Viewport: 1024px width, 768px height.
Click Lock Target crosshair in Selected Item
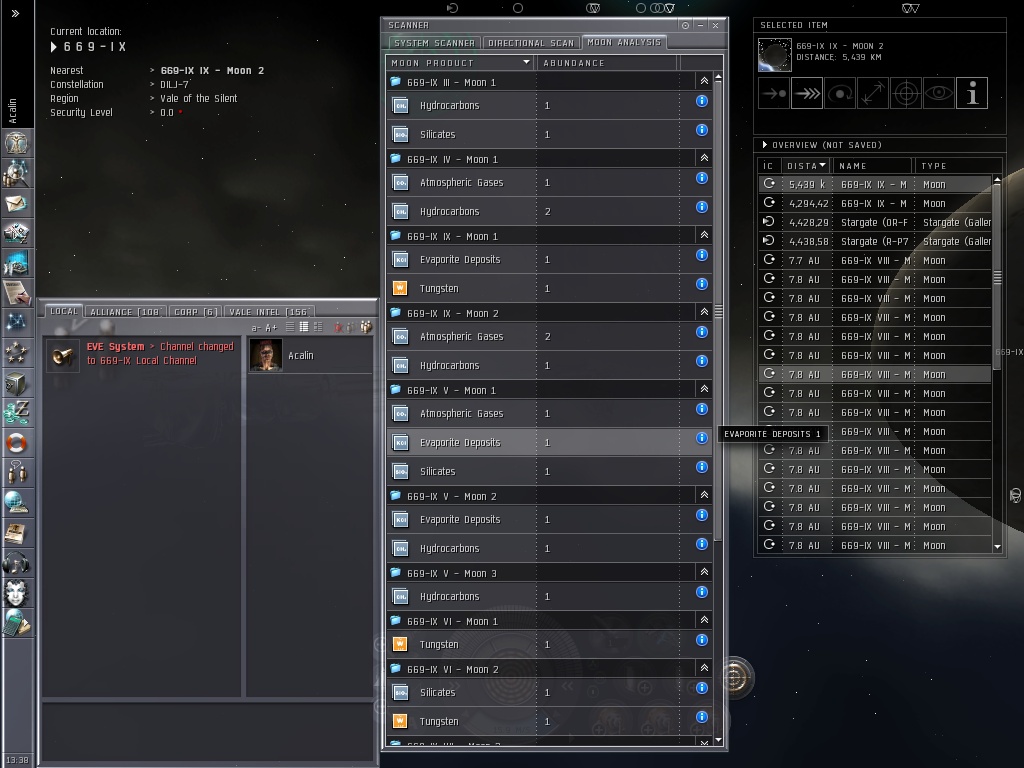coord(906,93)
